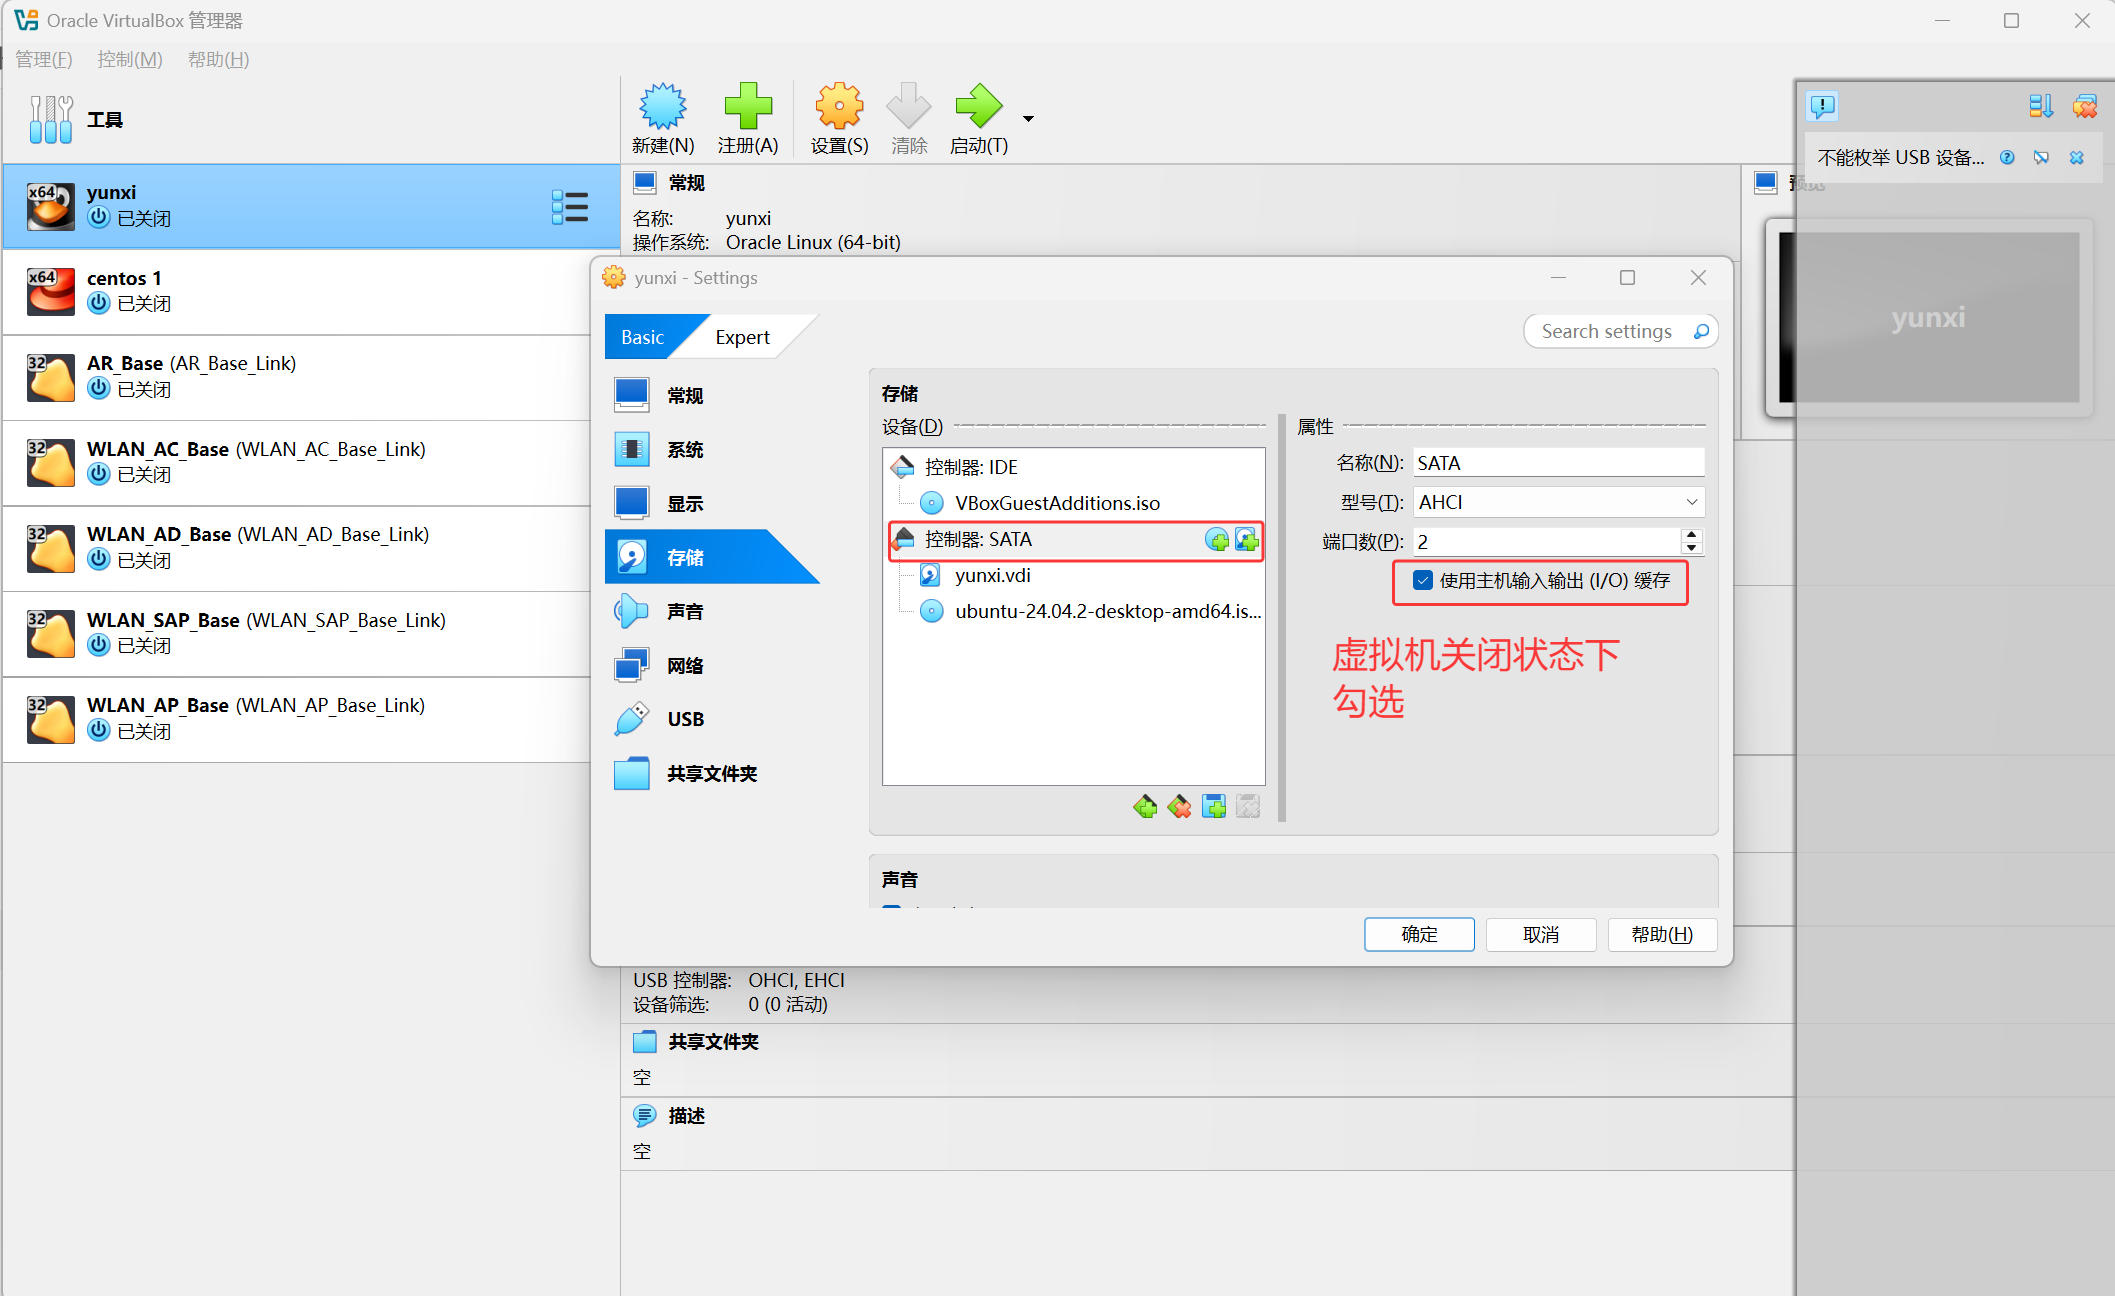Screen dimensions: 2115x1296
Task: Click the 常规 section header in details pane
Action: 687,183
